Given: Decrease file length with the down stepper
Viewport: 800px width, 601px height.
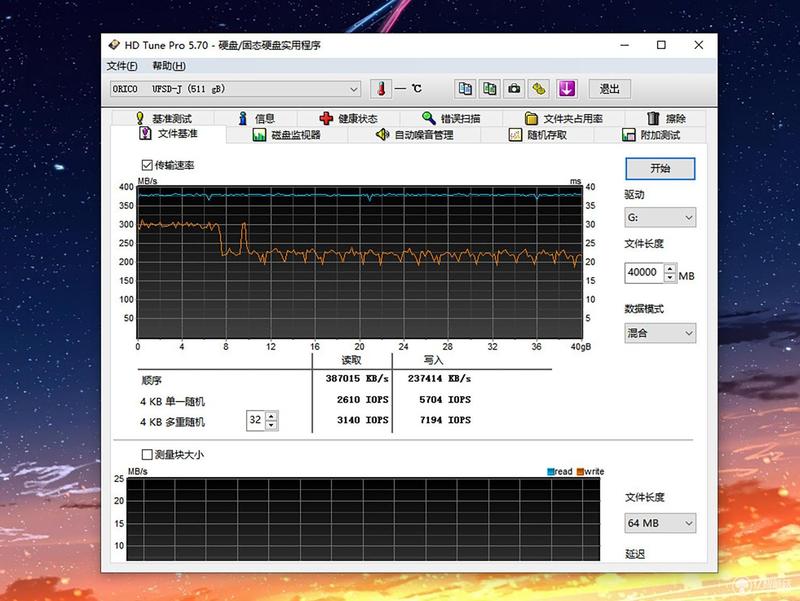Looking at the screenshot, I should click(x=670, y=278).
